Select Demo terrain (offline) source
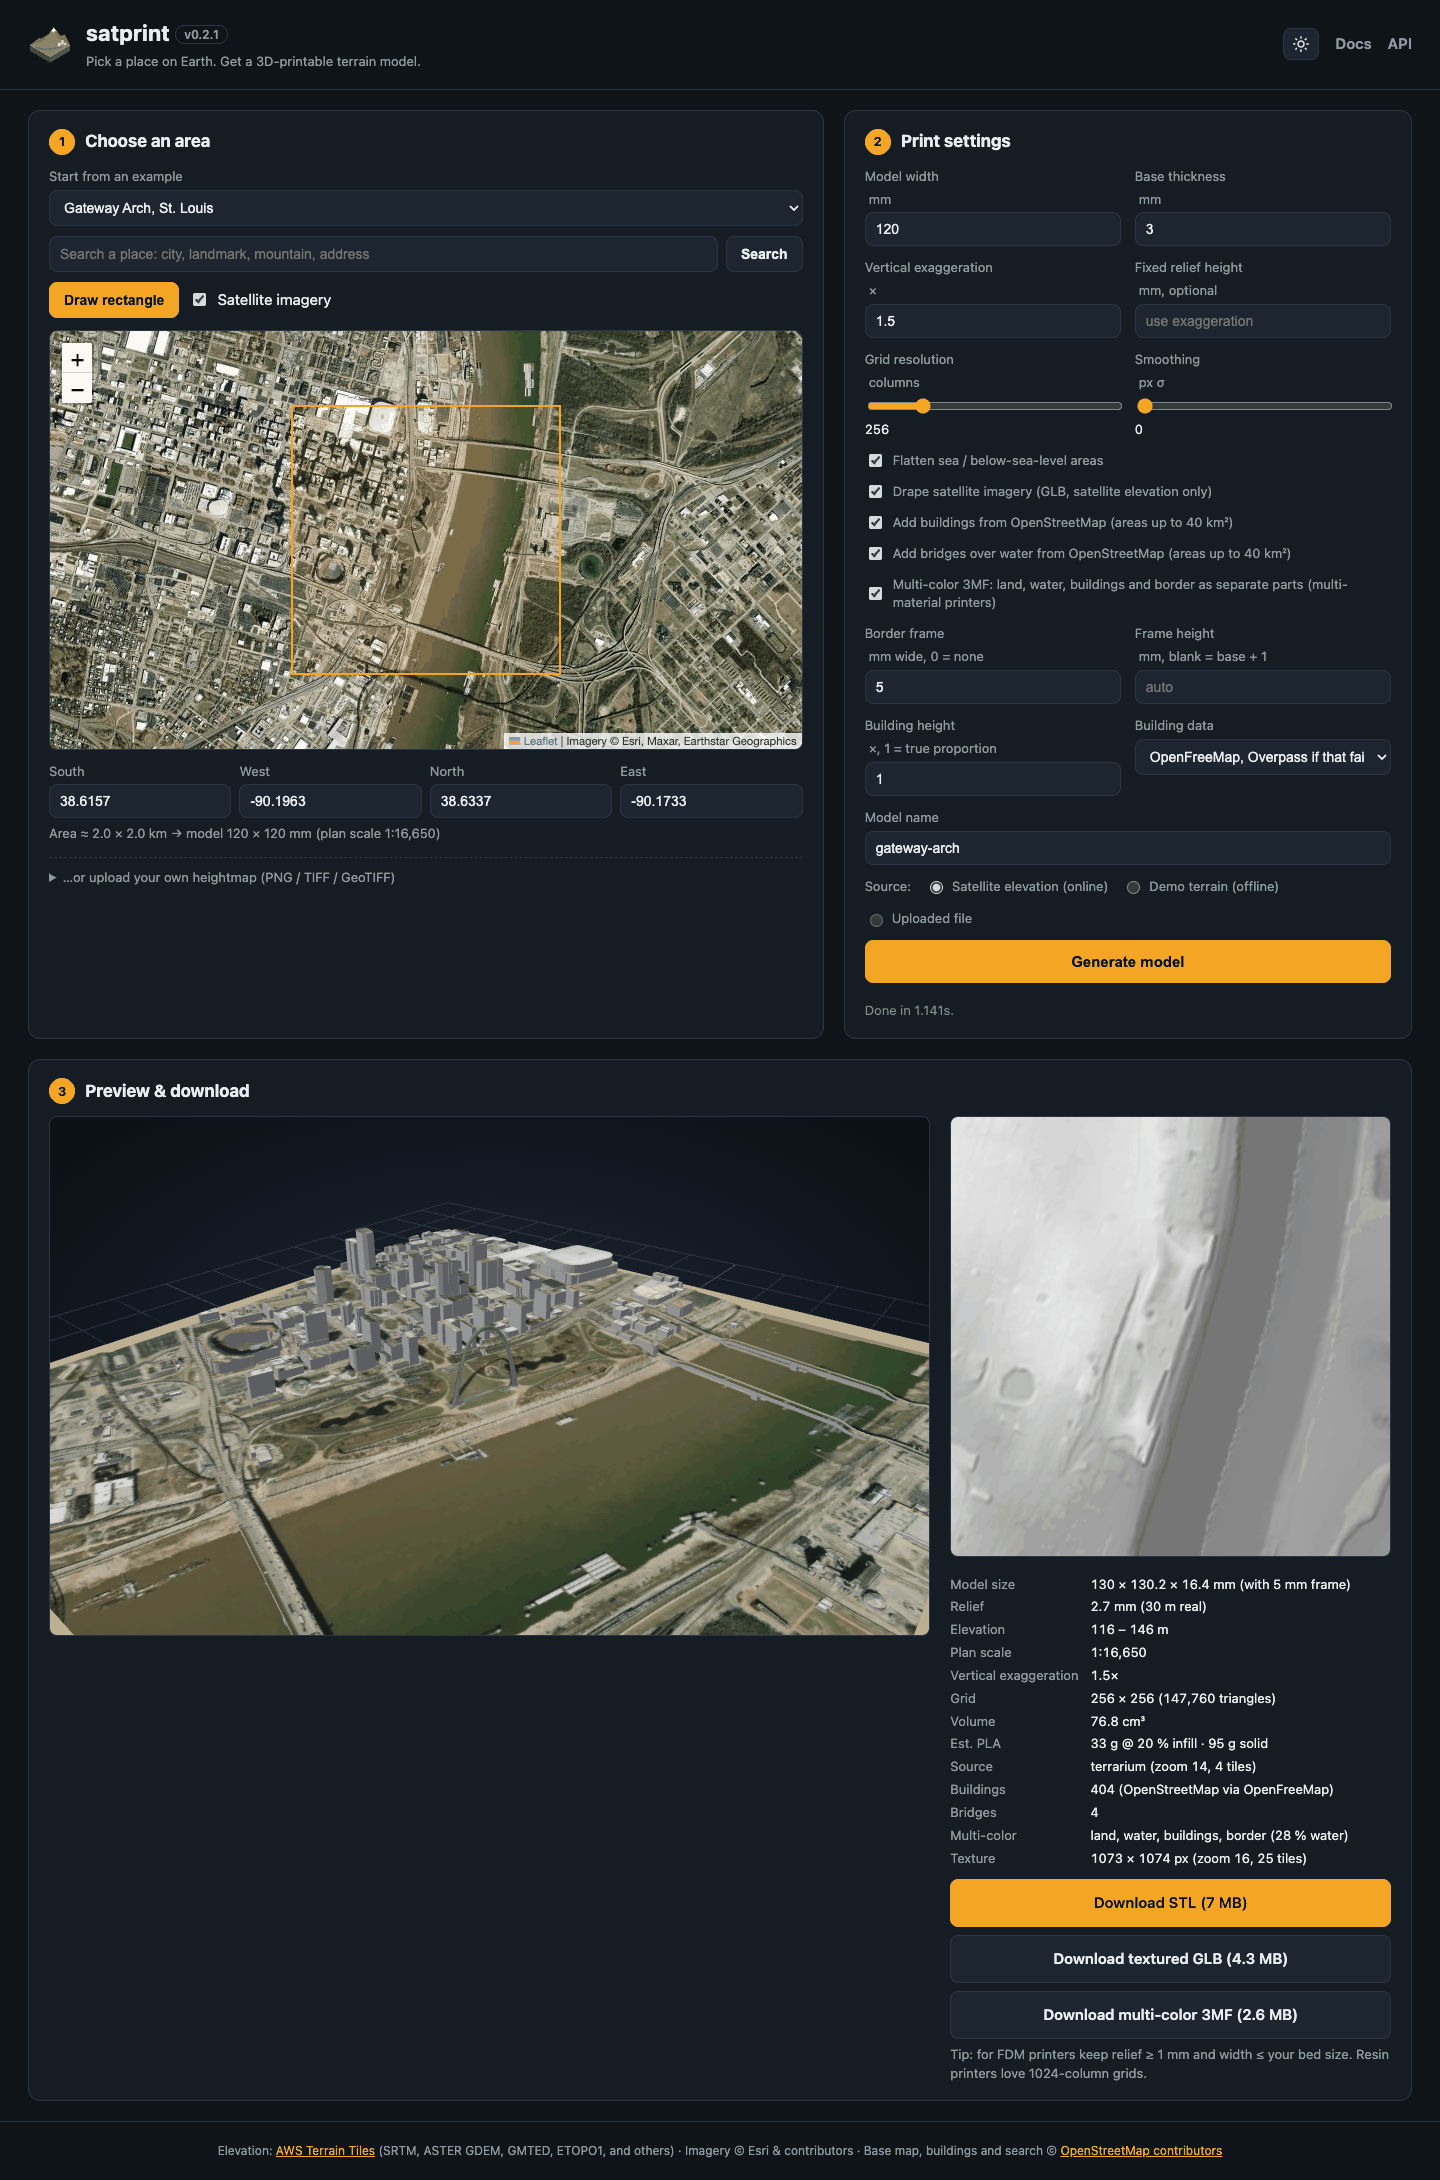 coord(1133,888)
